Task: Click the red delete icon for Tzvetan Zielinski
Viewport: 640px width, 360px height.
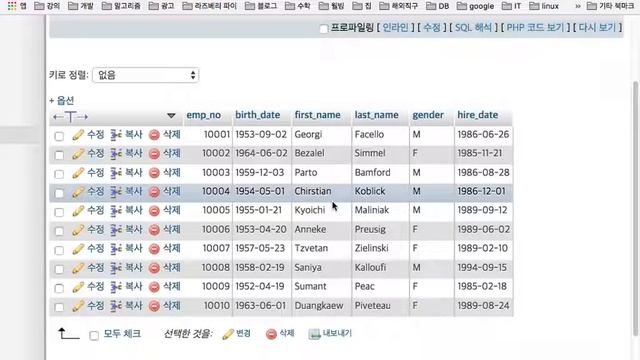Action: pyautogui.click(x=154, y=249)
